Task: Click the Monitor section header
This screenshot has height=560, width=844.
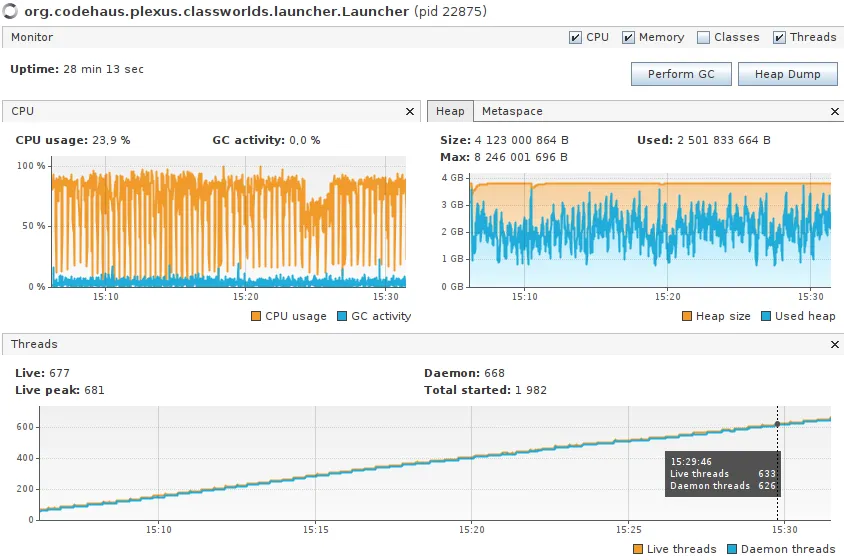Action: point(32,37)
